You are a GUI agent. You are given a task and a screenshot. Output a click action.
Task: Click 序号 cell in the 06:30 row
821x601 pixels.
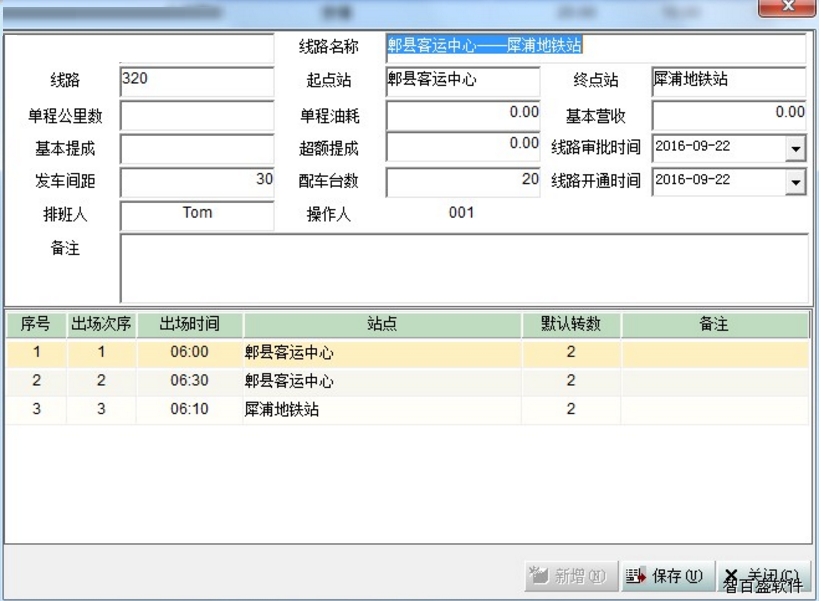[x=36, y=381]
